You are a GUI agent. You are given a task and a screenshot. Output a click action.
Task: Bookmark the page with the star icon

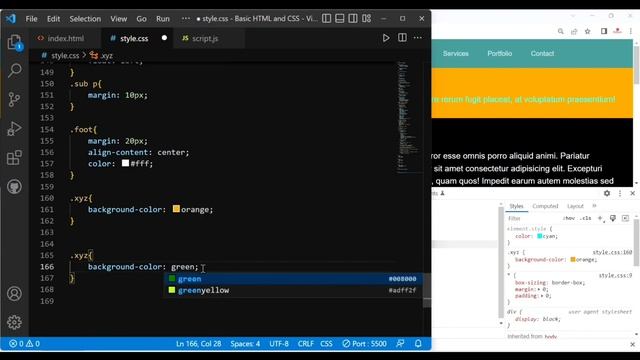[587, 31]
